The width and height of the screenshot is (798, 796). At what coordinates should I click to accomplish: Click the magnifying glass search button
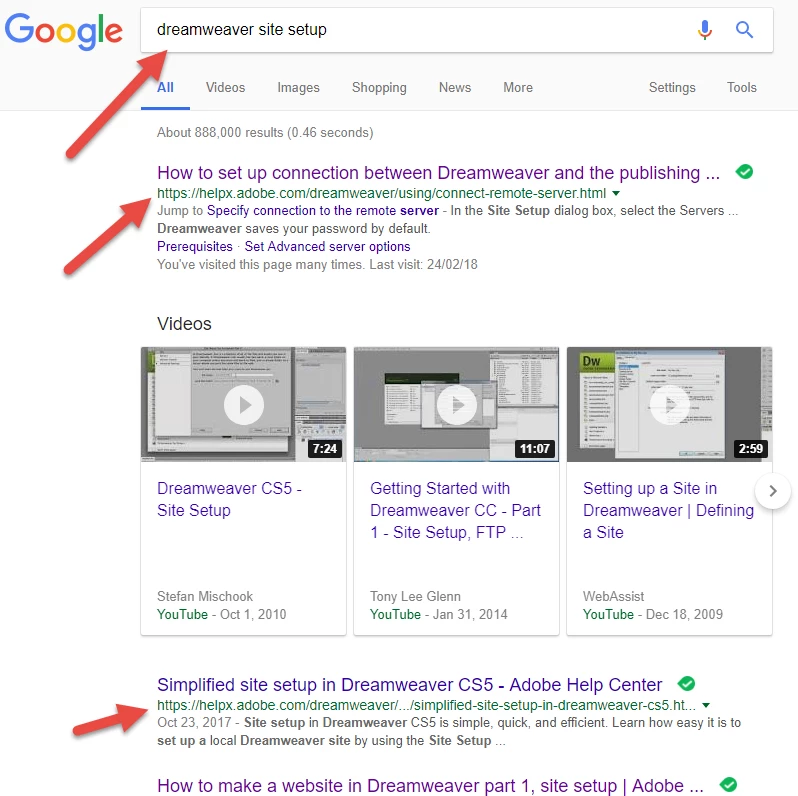coord(744,30)
